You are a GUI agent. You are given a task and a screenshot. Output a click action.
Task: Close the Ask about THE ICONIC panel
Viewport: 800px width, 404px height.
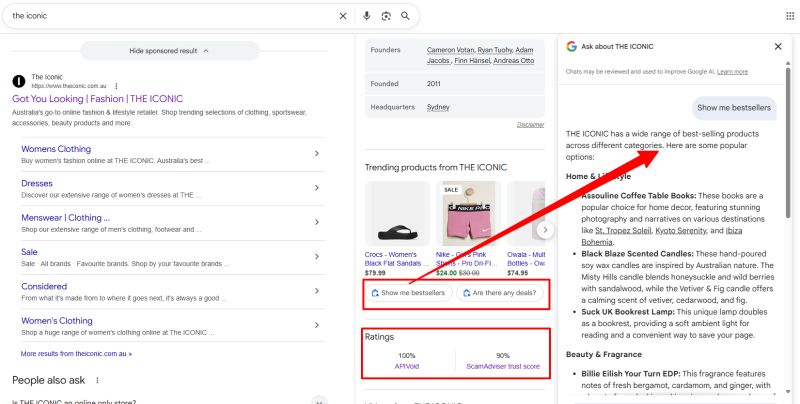(x=778, y=46)
